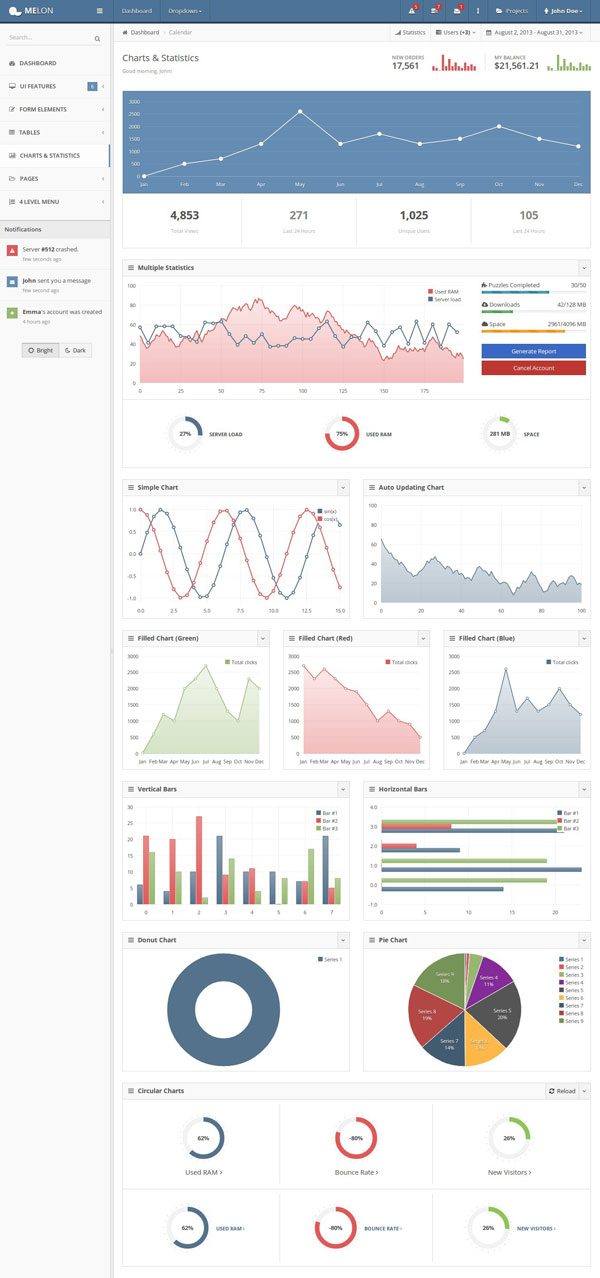Collapse the Multiple Statistics panel
This screenshot has height=1278, width=600.
(583, 268)
